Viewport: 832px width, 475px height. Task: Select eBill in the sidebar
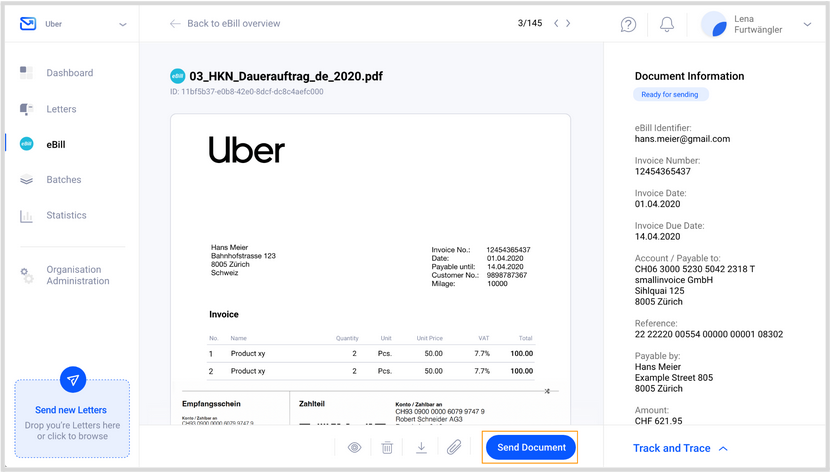[56, 145]
